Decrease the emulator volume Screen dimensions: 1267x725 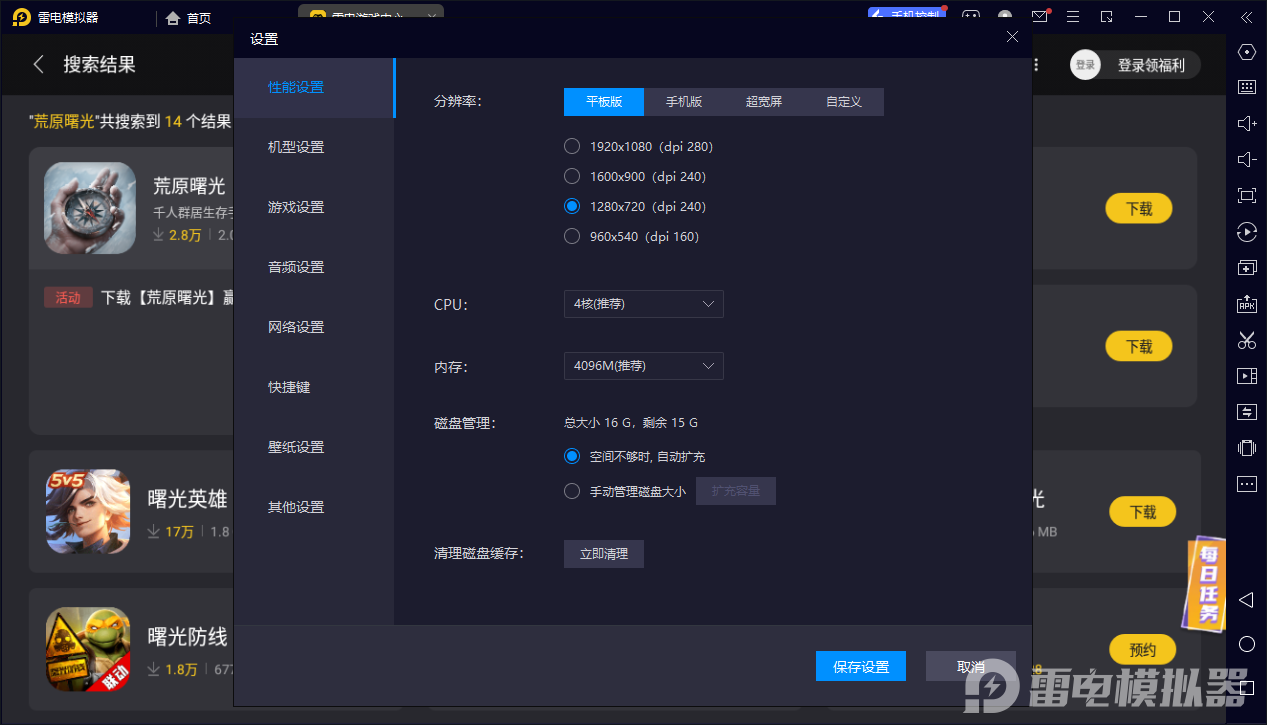[1246, 159]
